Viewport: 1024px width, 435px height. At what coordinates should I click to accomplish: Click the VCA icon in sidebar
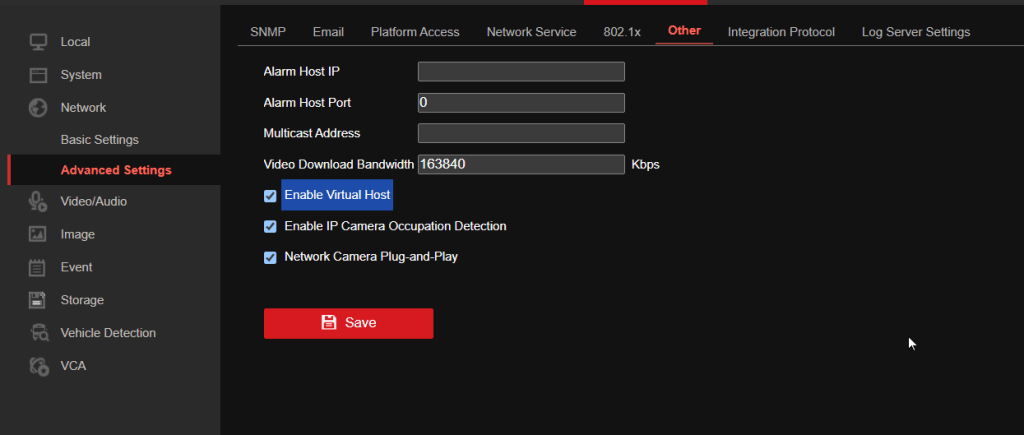[x=38, y=365]
